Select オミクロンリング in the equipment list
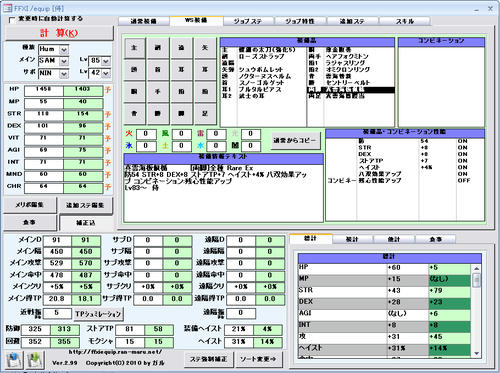This screenshot has height=373, width=500. (x=348, y=70)
